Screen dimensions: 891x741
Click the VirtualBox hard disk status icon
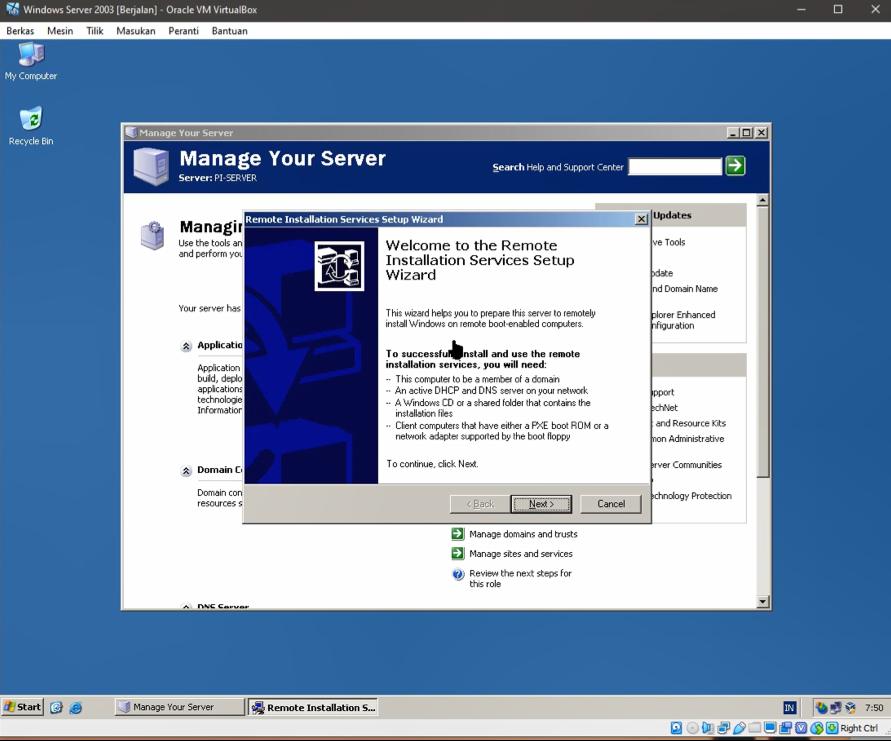676,728
